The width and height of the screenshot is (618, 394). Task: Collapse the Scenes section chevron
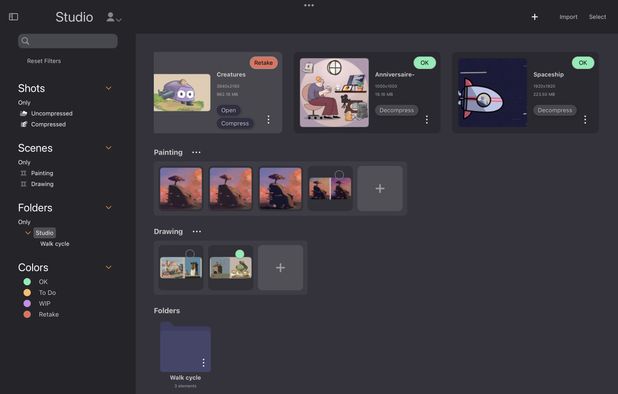109,148
